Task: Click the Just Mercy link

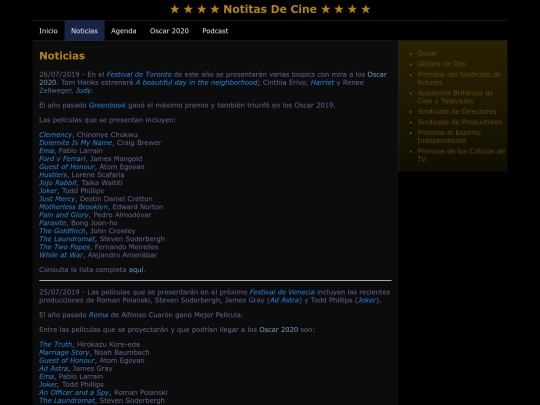Action: click(x=57, y=199)
